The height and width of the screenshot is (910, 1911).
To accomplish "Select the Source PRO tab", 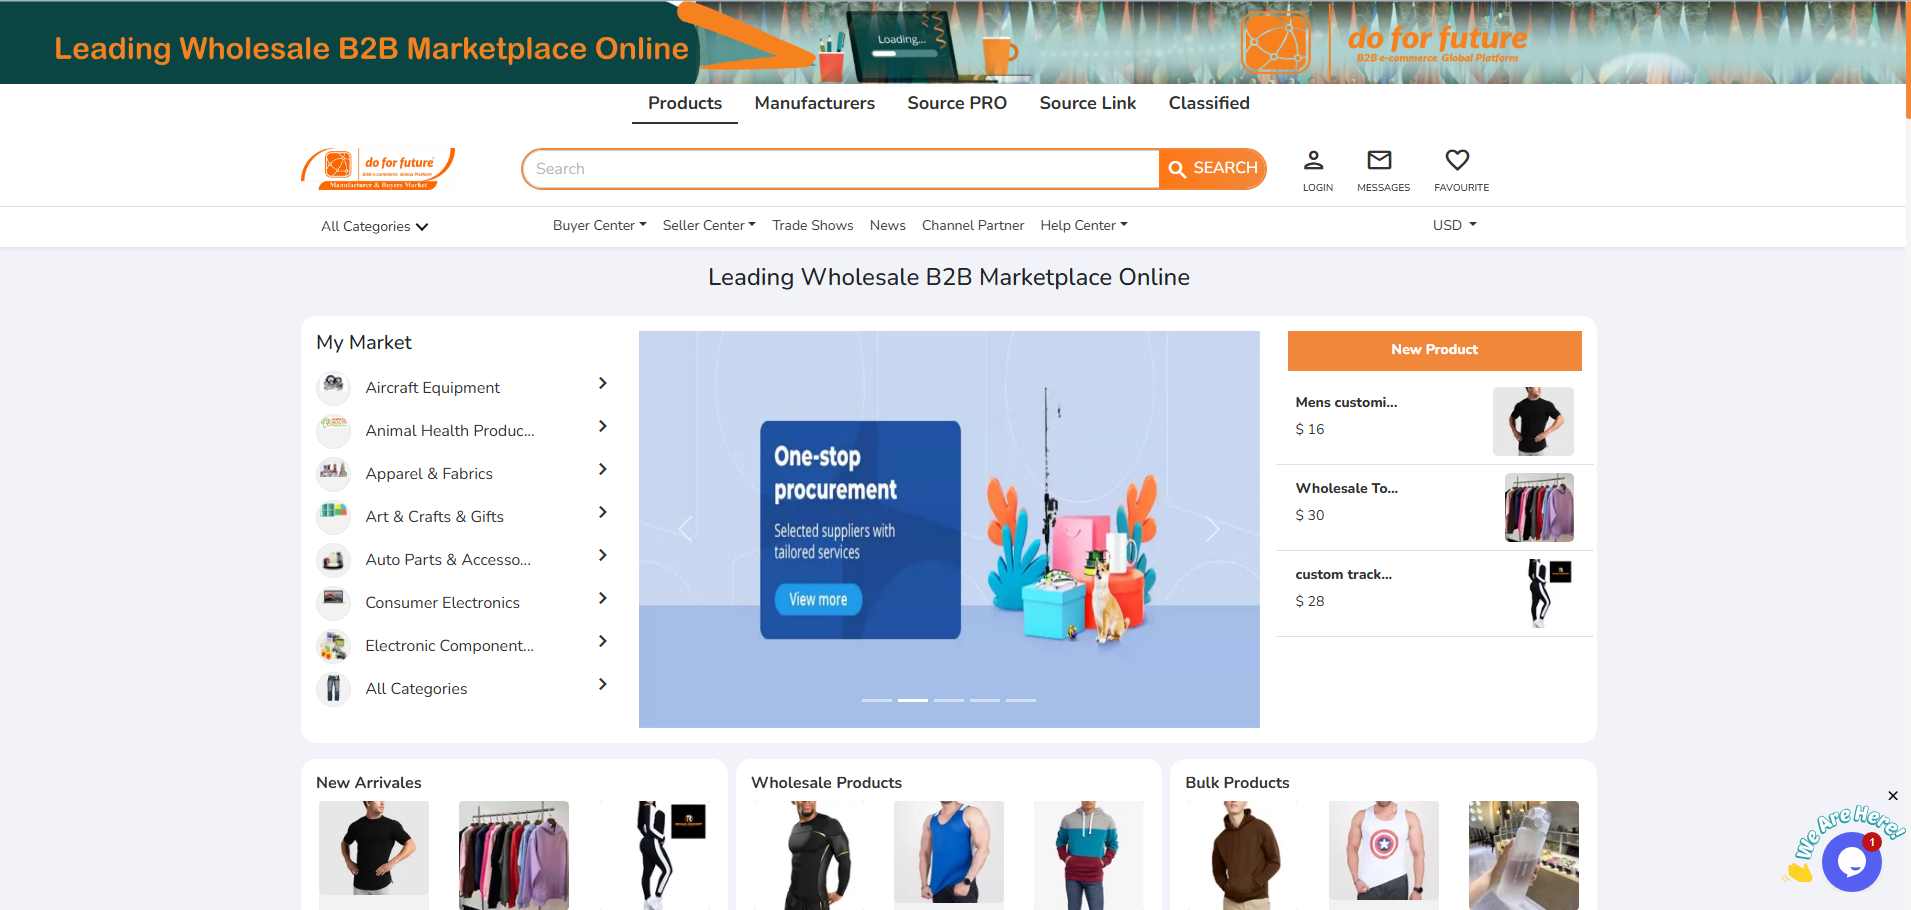I will (x=956, y=103).
